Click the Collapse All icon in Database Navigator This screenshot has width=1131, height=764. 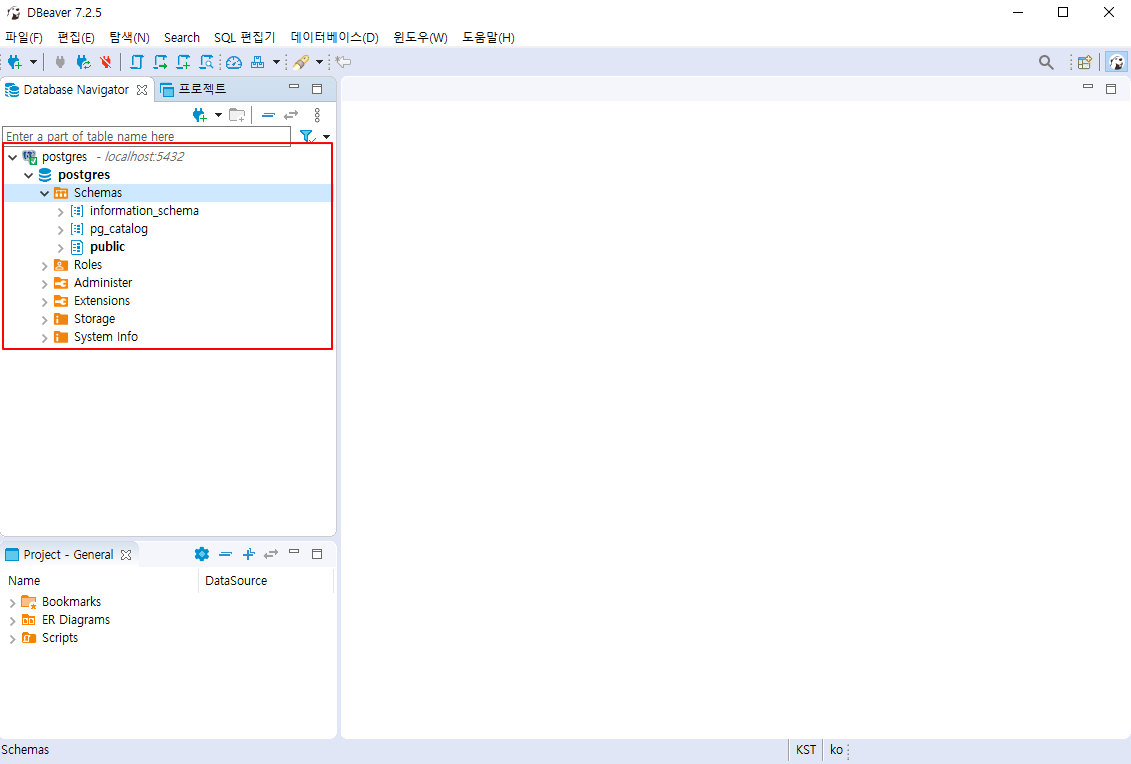268,115
